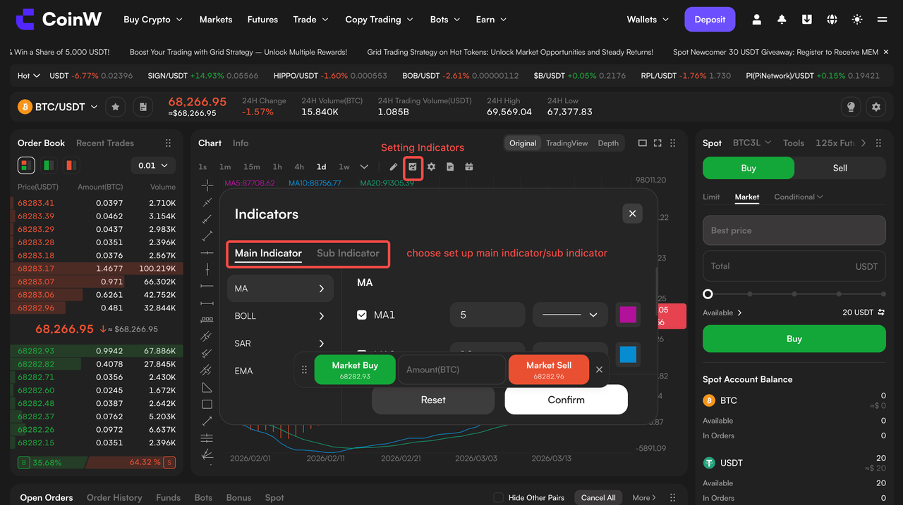Click the Market Sell quick button

(x=549, y=369)
